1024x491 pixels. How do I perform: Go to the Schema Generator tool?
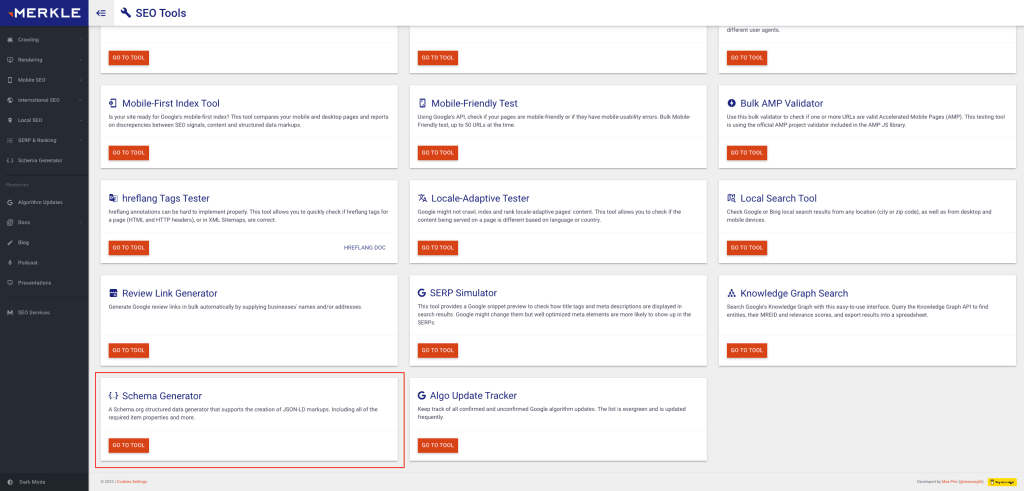tap(129, 445)
